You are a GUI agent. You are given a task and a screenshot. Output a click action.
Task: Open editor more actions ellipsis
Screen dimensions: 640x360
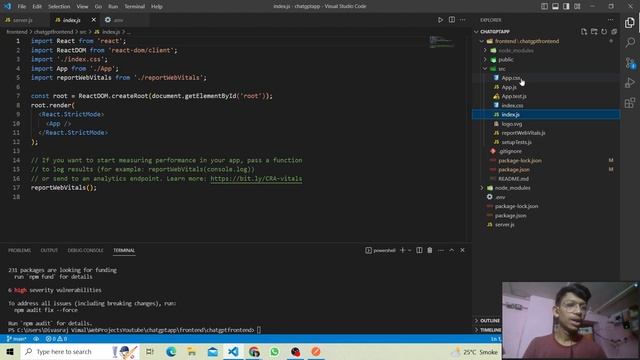pyautogui.click(x=462, y=20)
